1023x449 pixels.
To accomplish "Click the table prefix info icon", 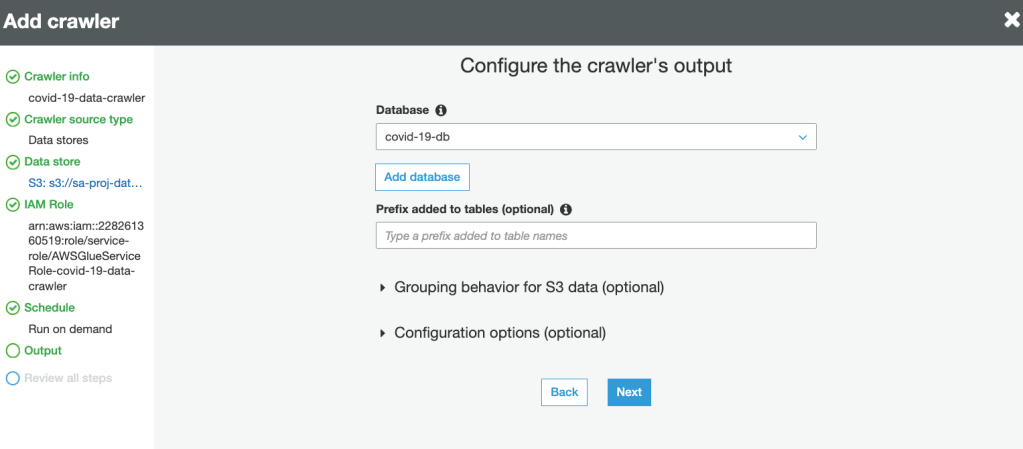I will pyautogui.click(x=566, y=209).
